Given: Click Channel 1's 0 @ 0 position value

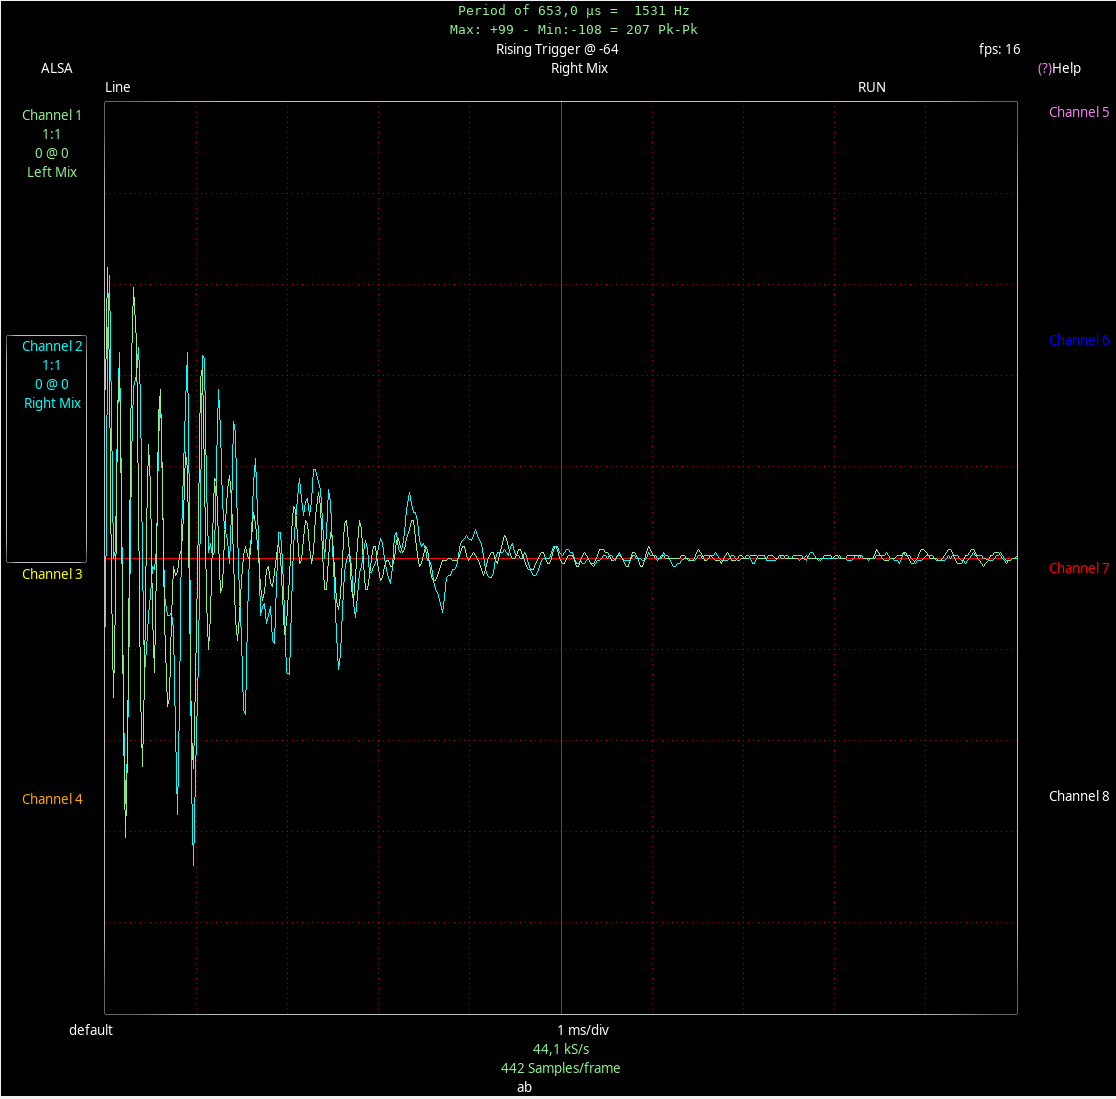Looking at the screenshot, I should click(x=51, y=153).
